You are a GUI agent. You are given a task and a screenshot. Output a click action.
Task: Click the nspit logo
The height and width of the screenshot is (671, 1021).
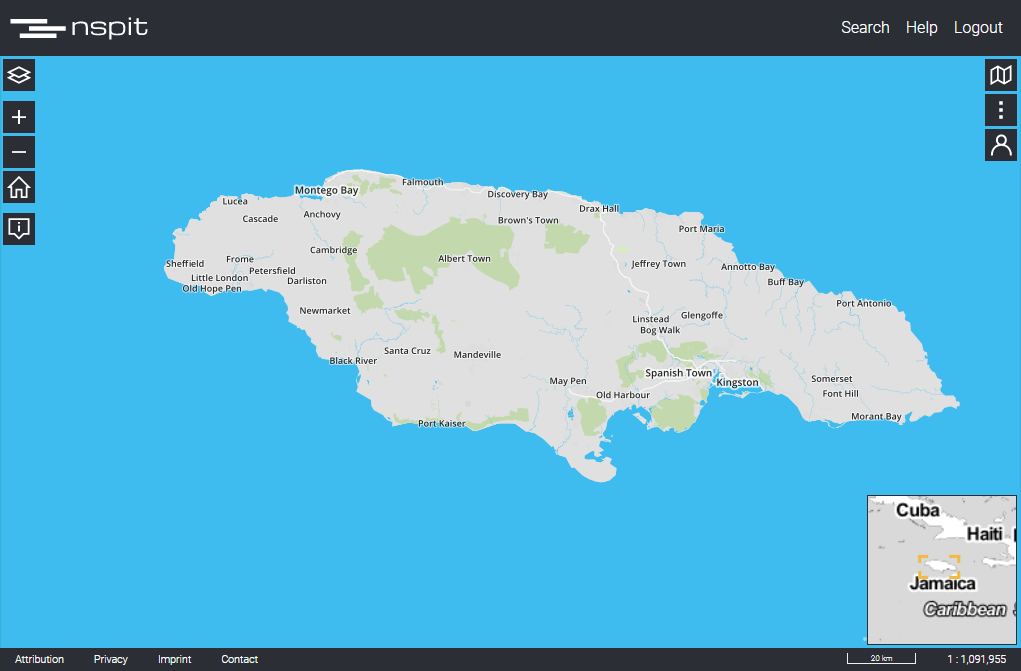coord(79,28)
